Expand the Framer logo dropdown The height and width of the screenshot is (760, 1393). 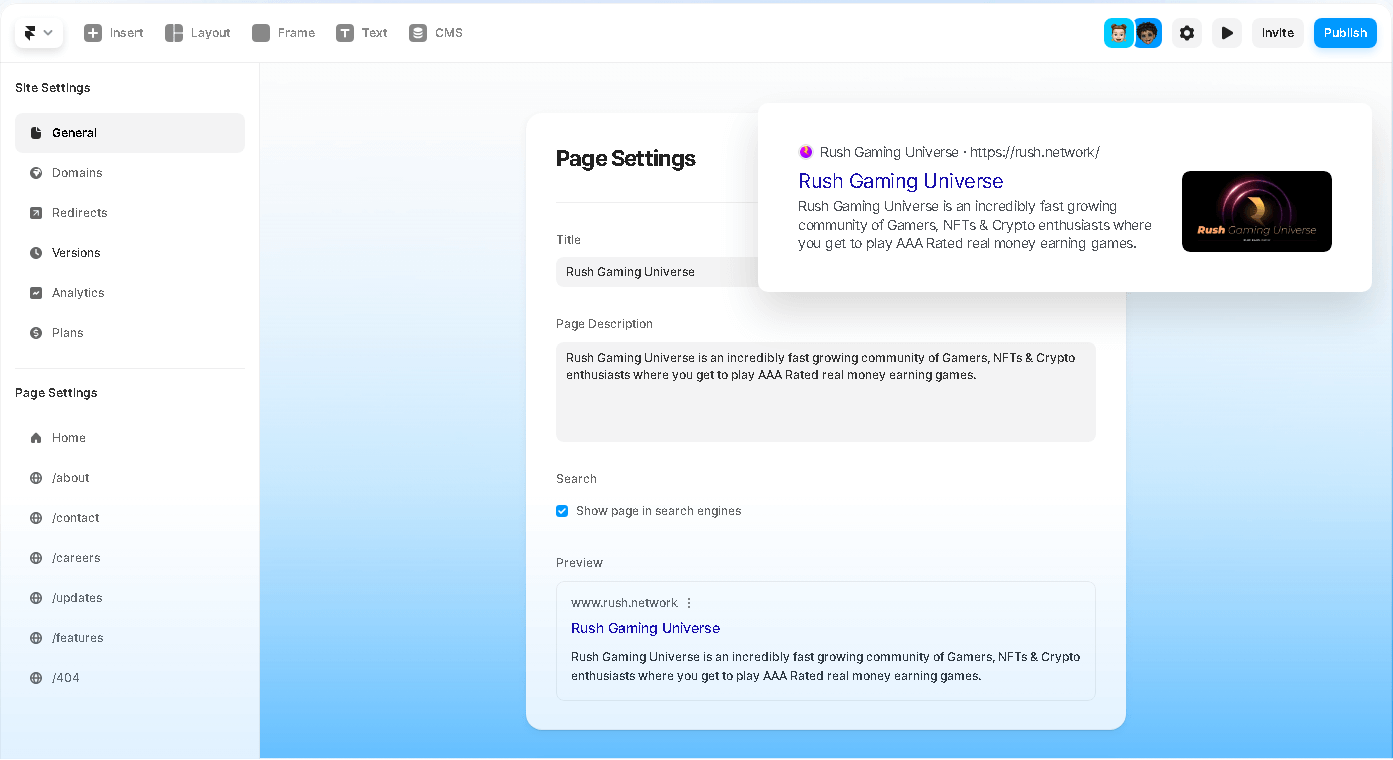tap(38, 32)
